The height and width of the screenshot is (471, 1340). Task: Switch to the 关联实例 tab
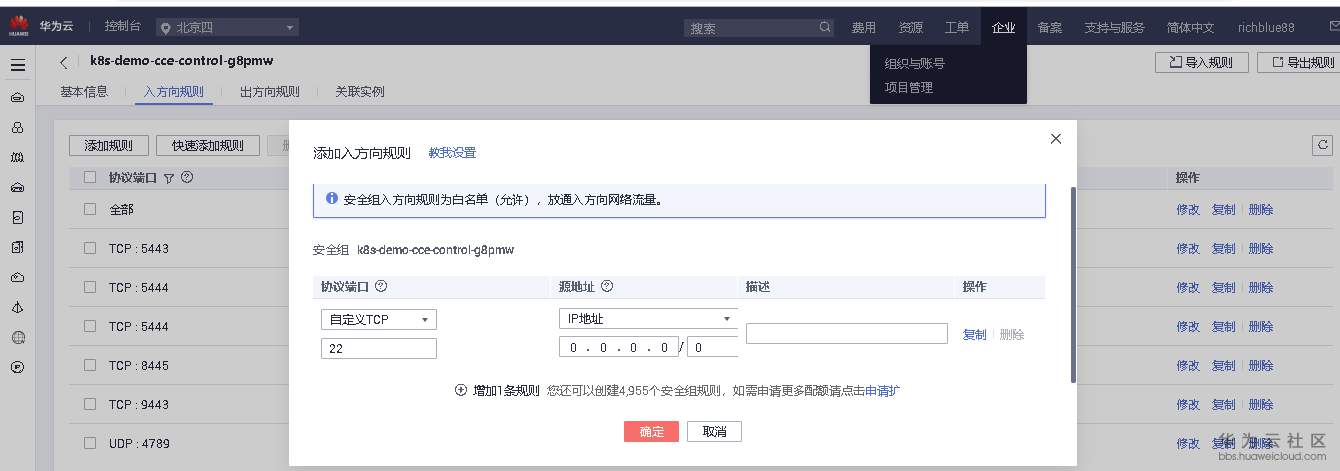[360, 92]
